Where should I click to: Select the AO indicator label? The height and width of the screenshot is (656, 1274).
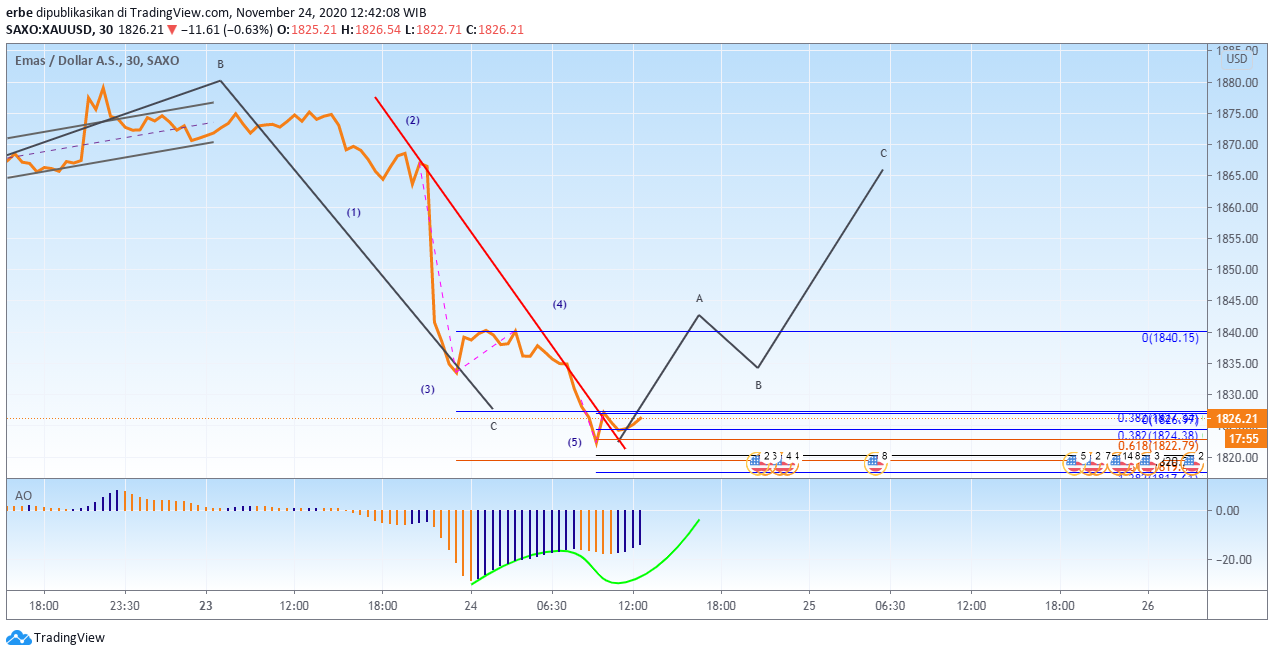(23, 494)
